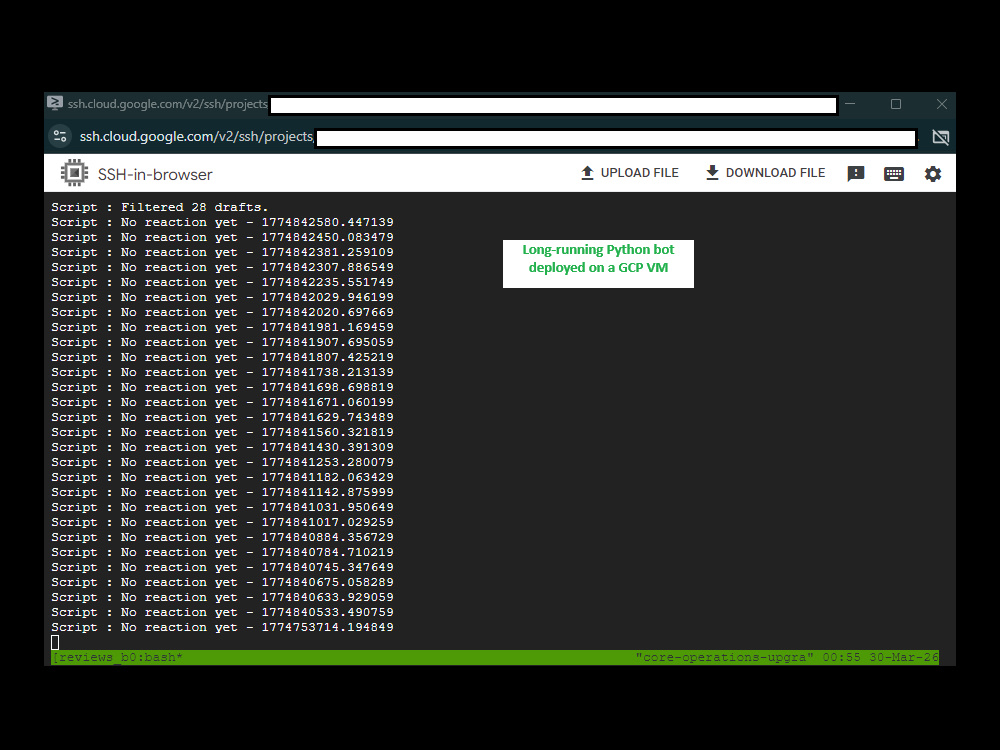Click the log line ending 1774840884.356729

click(223, 537)
